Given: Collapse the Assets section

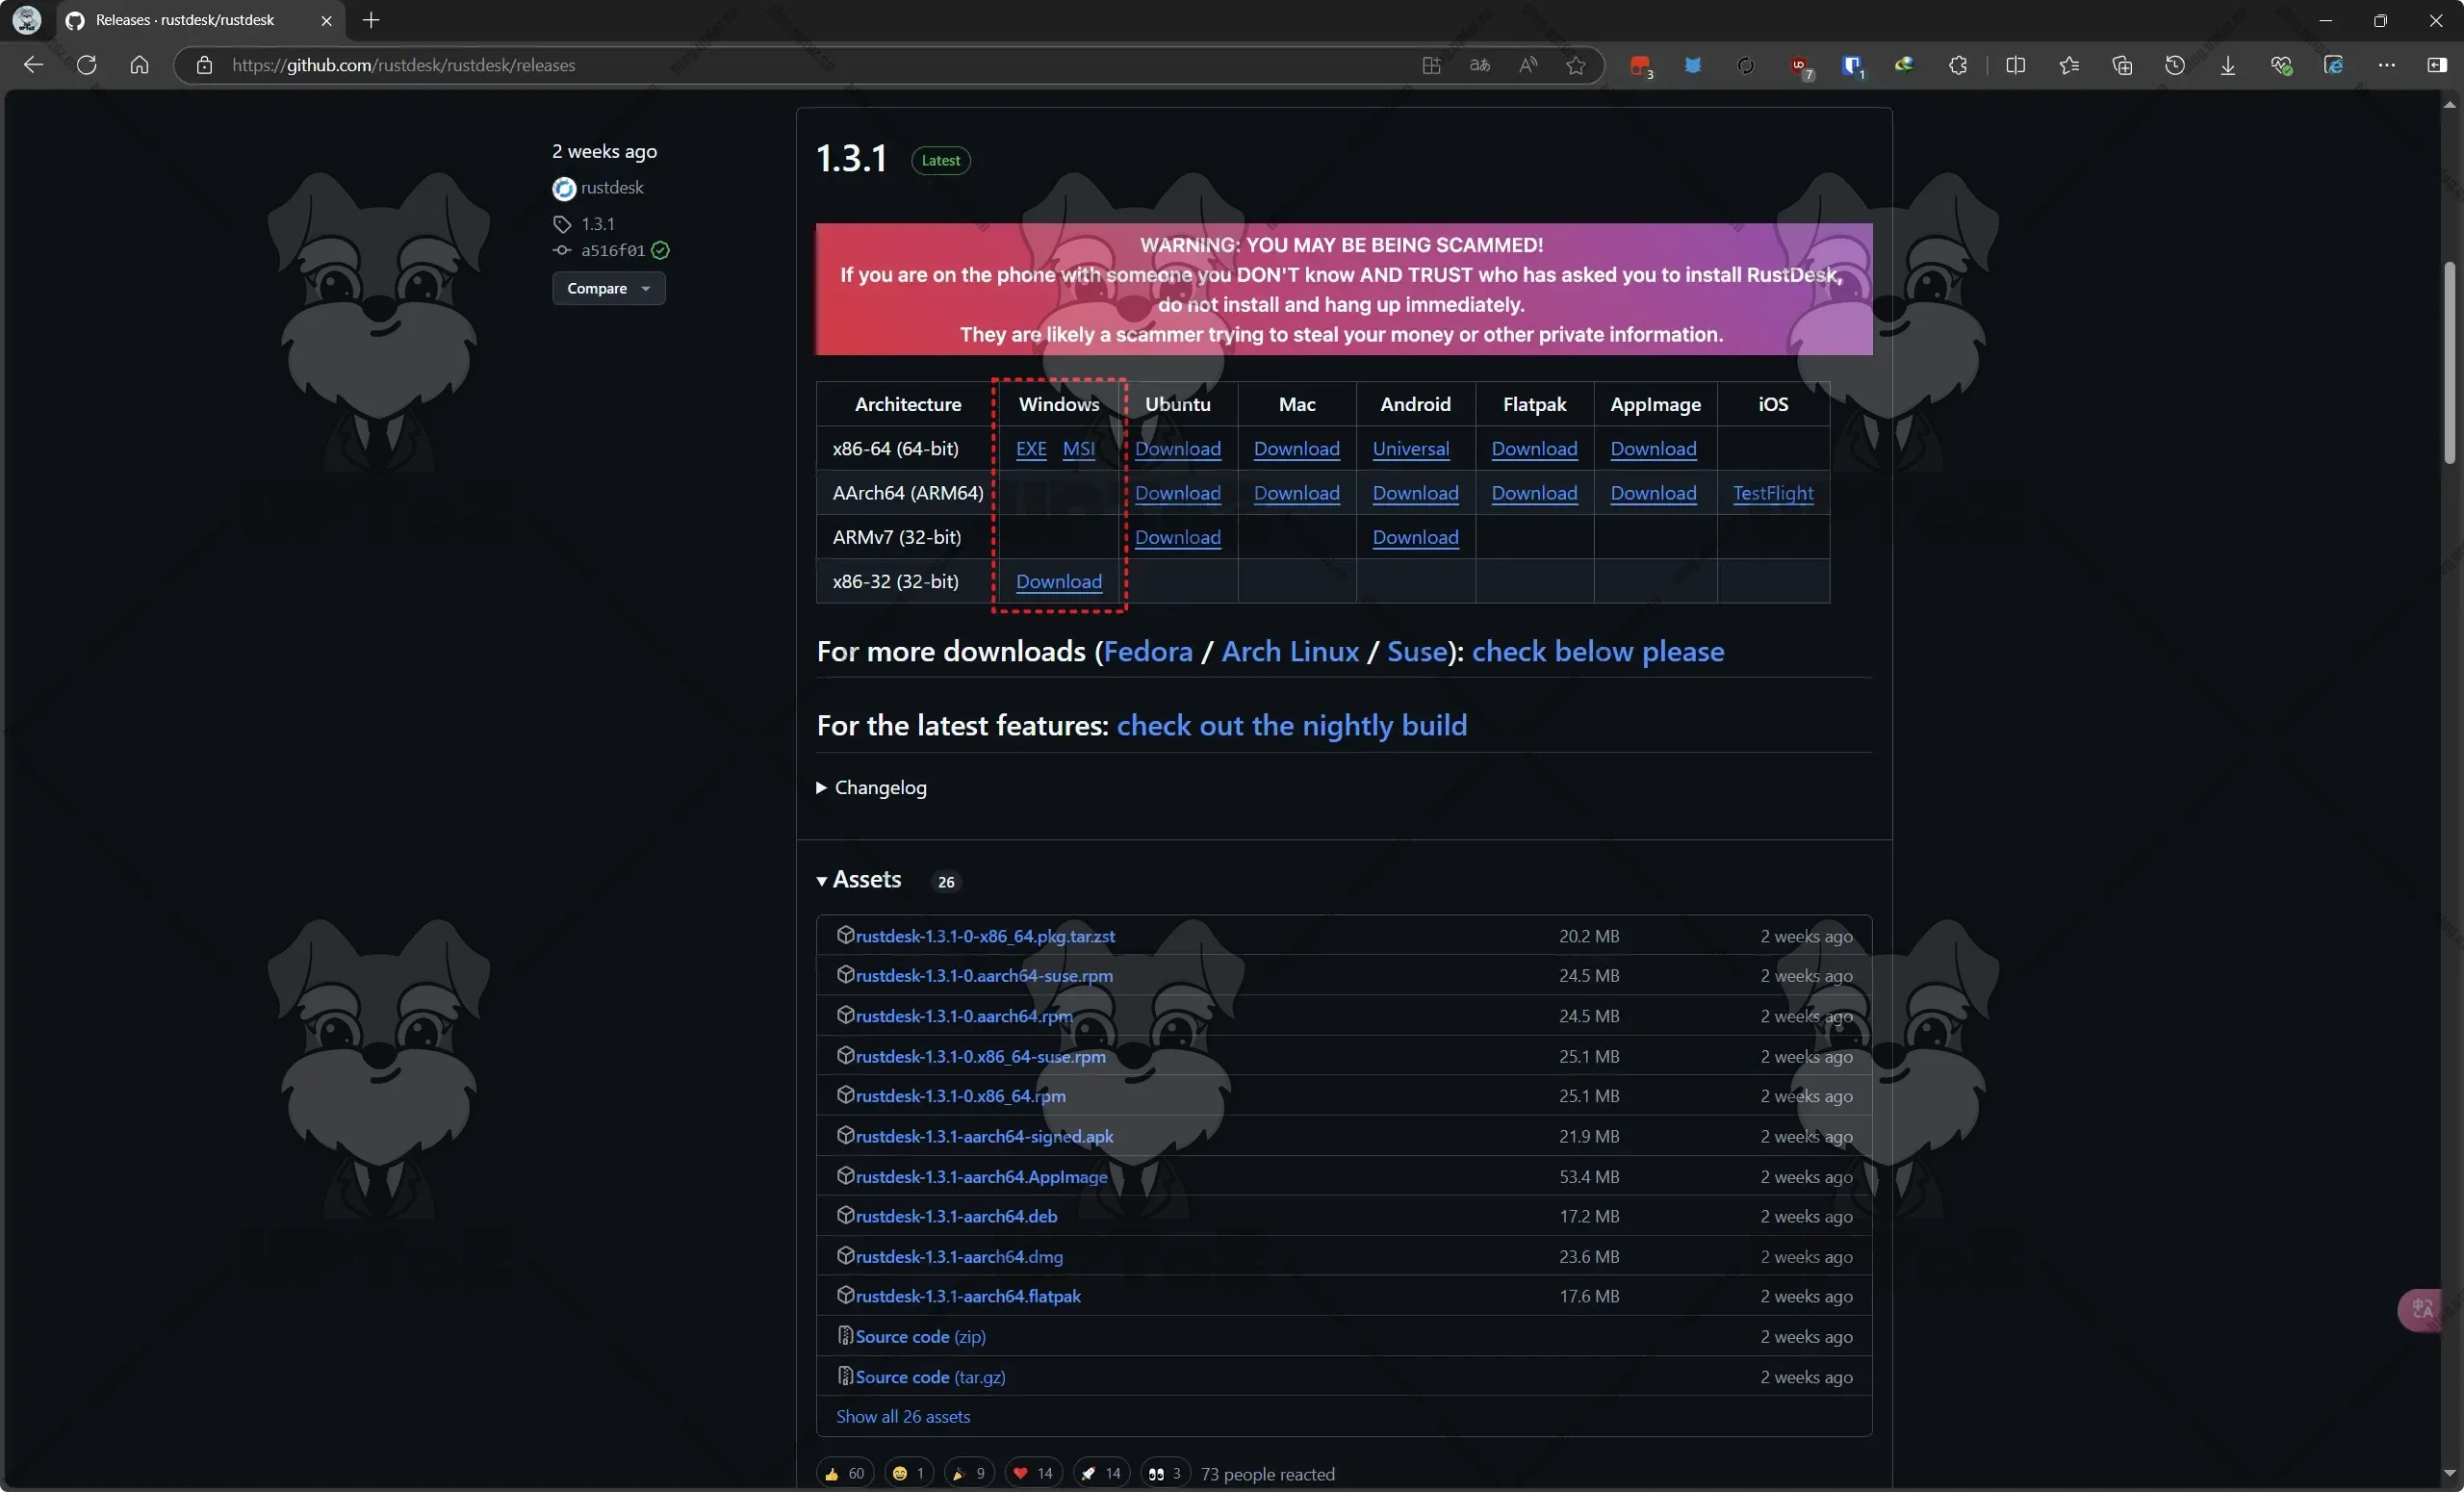Looking at the screenshot, I should tap(859, 879).
